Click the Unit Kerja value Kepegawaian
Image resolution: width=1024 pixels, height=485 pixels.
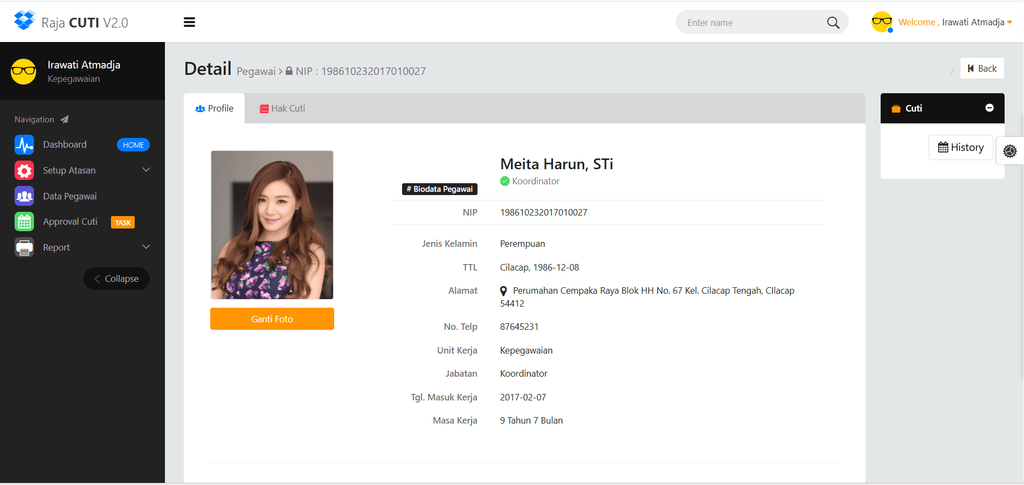[526, 351]
